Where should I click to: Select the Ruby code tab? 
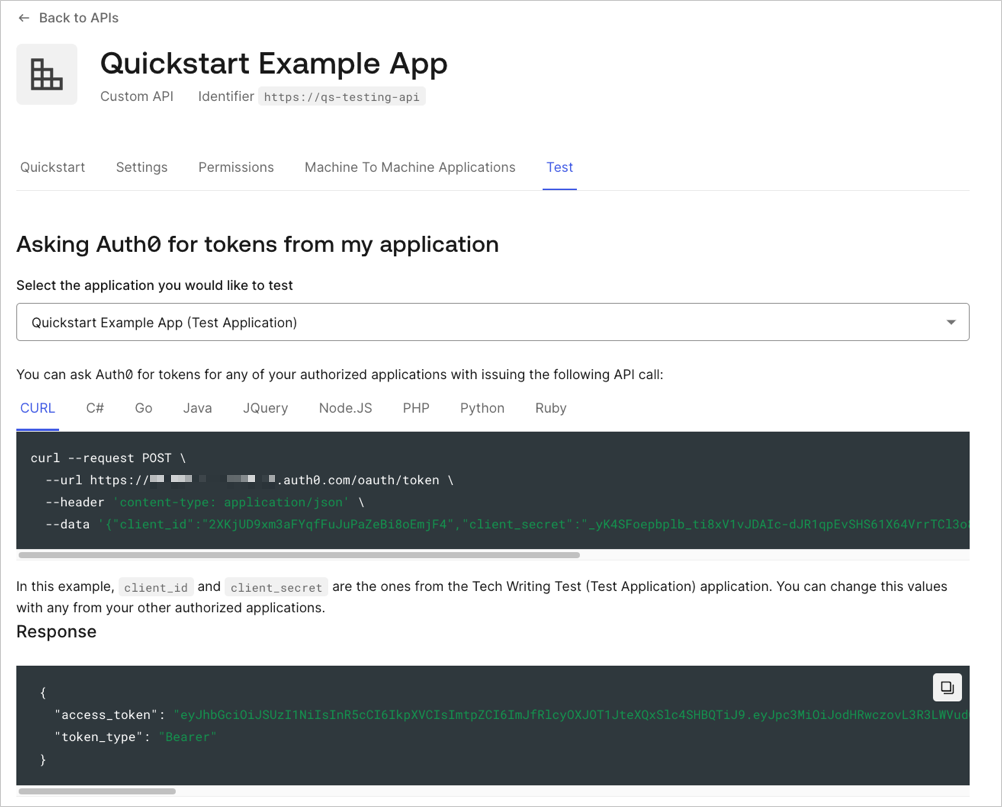pyautogui.click(x=551, y=408)
